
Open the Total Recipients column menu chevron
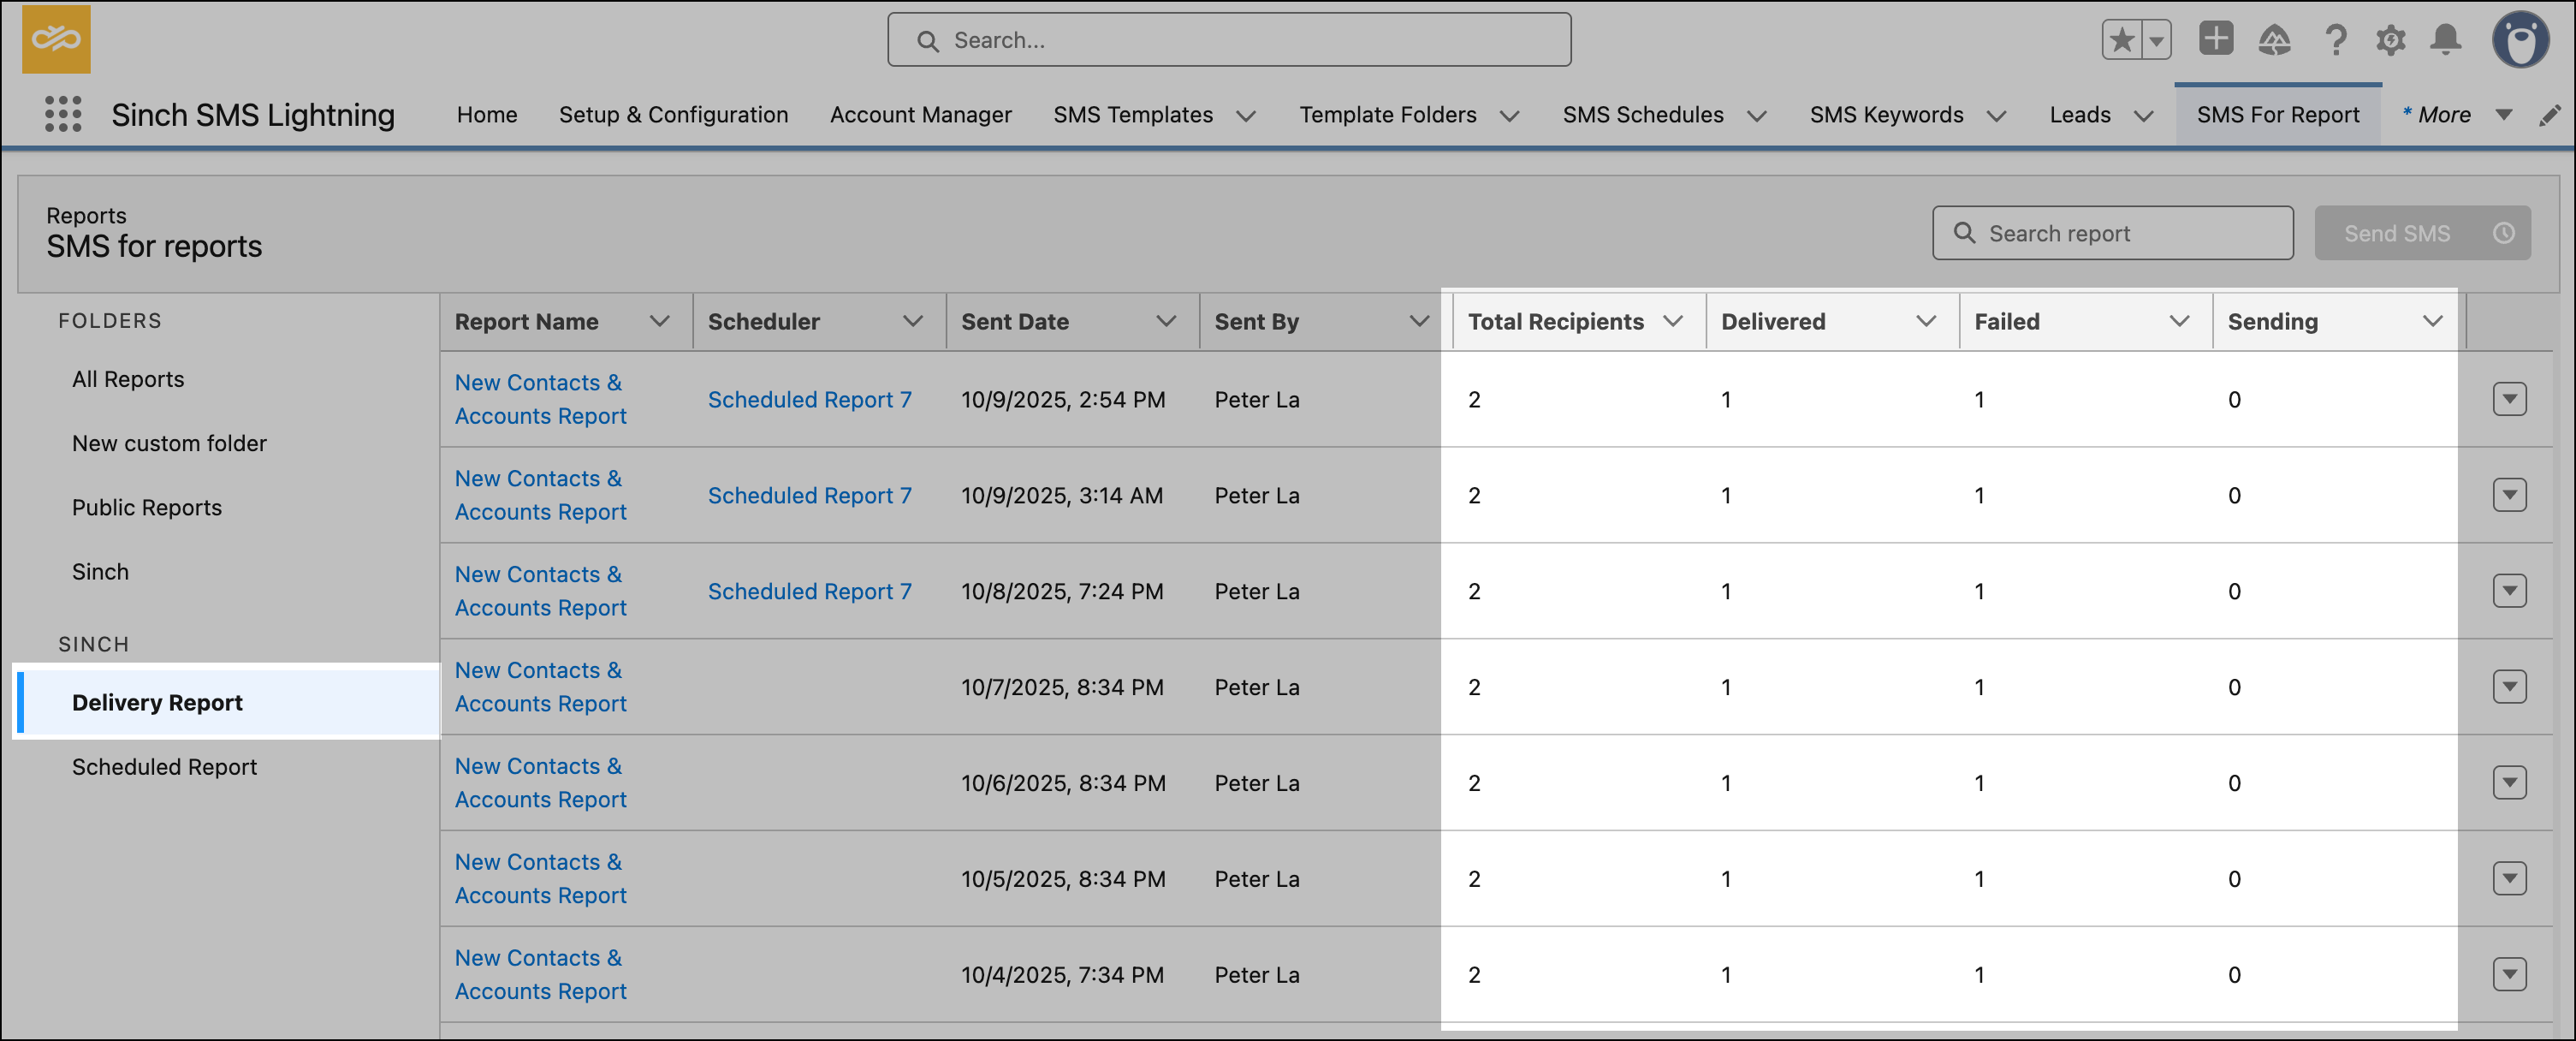(1672, 321)
